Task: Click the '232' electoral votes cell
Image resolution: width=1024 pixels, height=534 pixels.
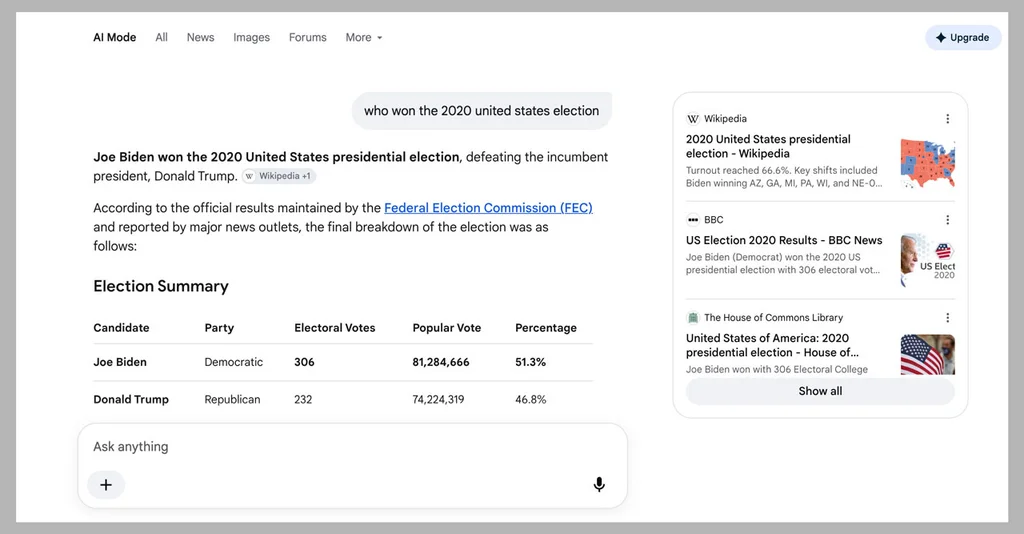Action: pos(303,400)
